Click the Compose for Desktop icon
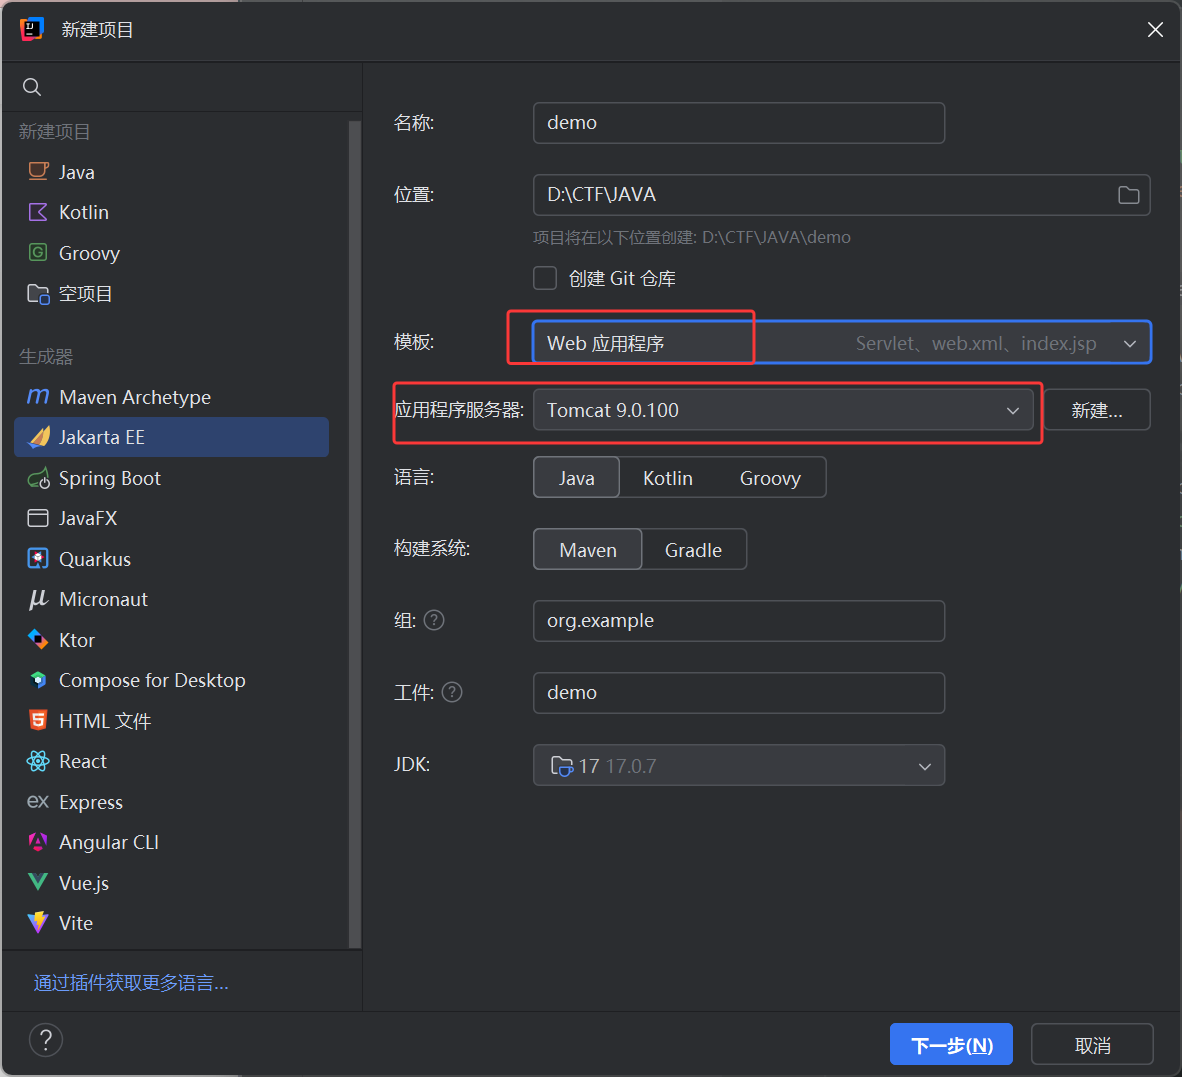The image size is (1182, 1077). (x=38, y=680)
